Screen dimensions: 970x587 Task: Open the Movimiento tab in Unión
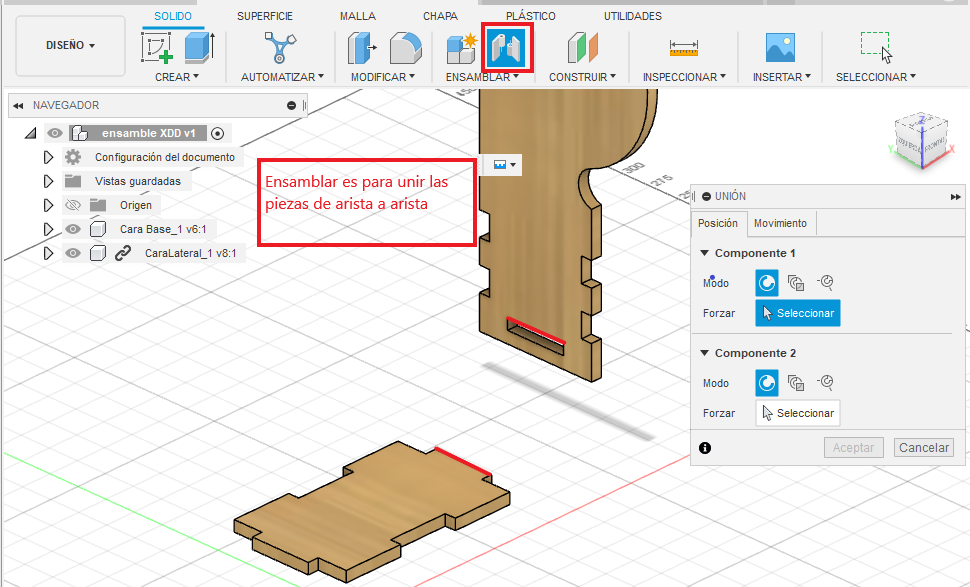point(780,223)
